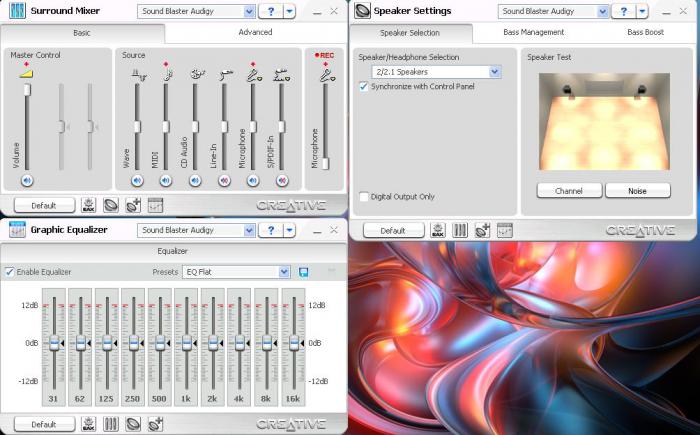Open the Bass Management tab
The image size is (700, 435).
click(533, 32)
